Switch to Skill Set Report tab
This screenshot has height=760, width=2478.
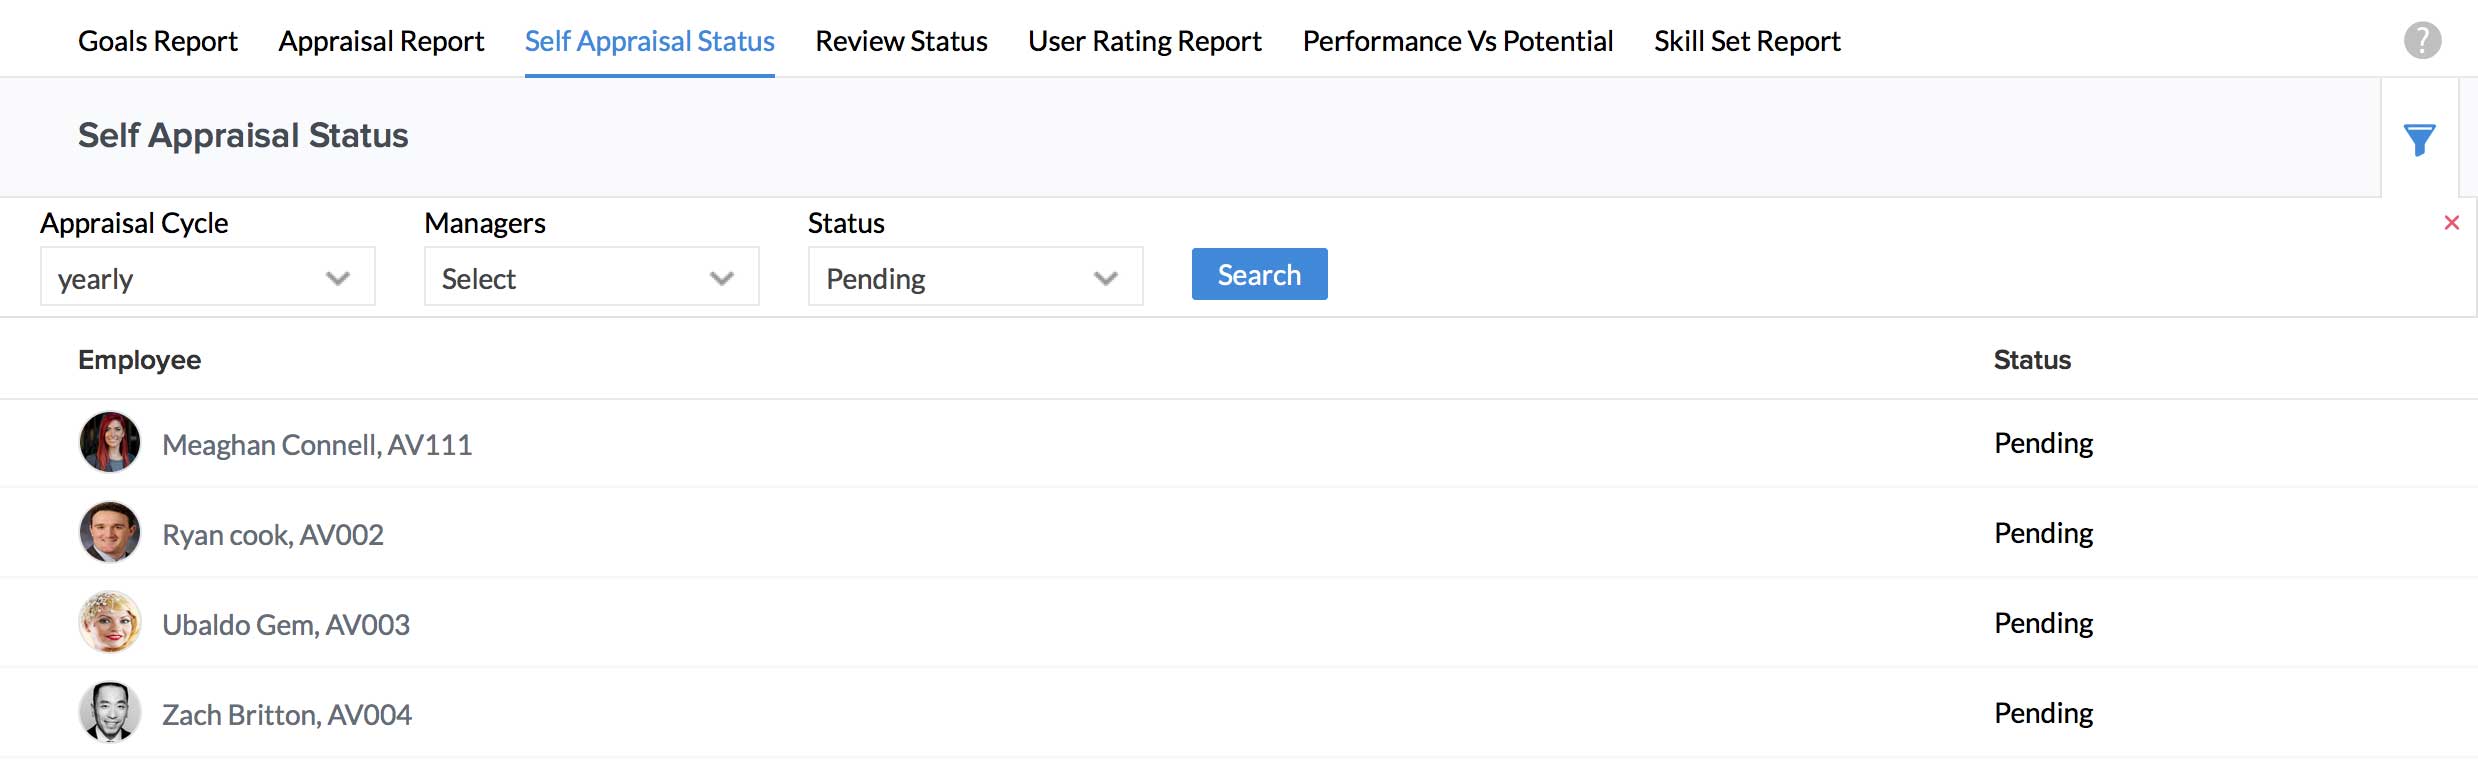1747,41
